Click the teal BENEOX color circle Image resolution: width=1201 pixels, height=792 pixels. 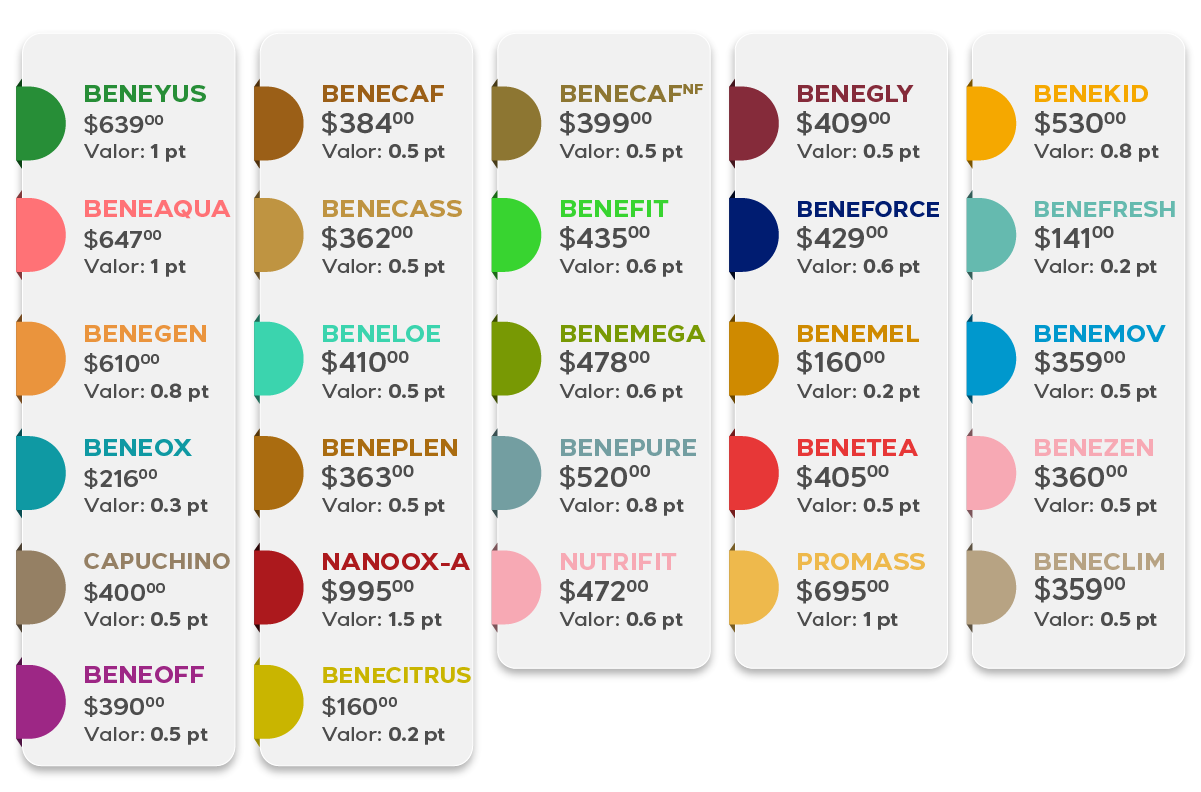click(x=41, y=473)
